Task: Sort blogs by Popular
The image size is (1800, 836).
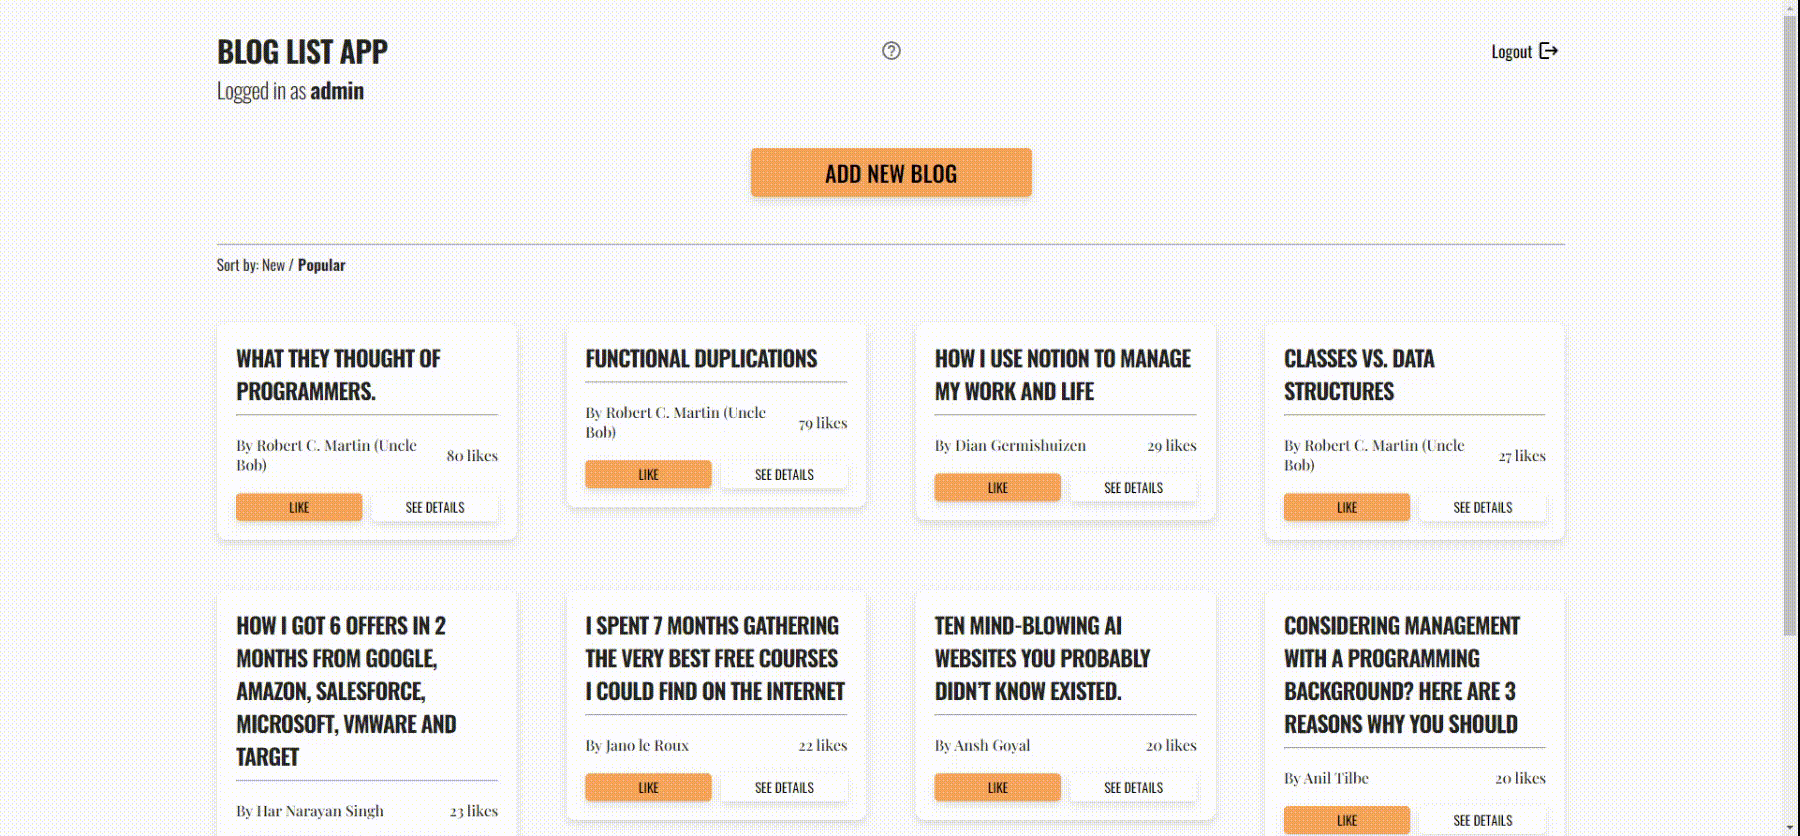Action: coord(321,265)
